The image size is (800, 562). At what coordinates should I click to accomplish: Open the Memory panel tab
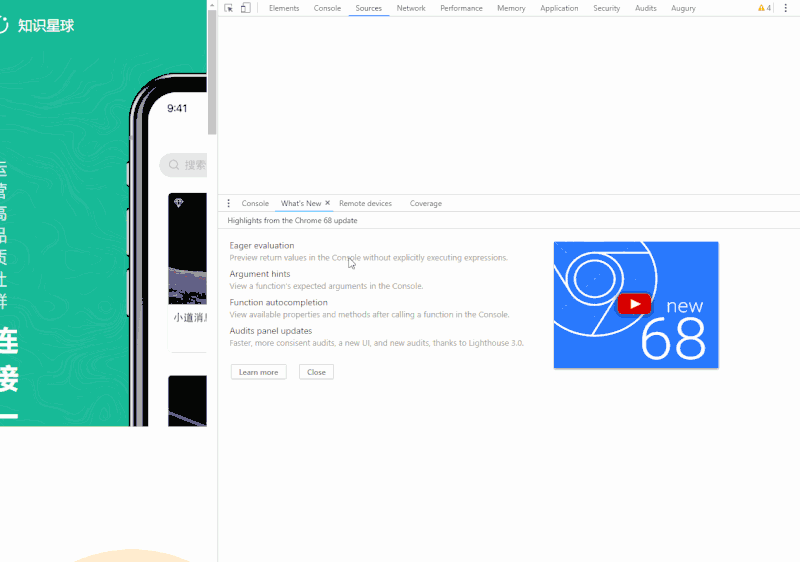pyautogui.click(x=511, y=8)
